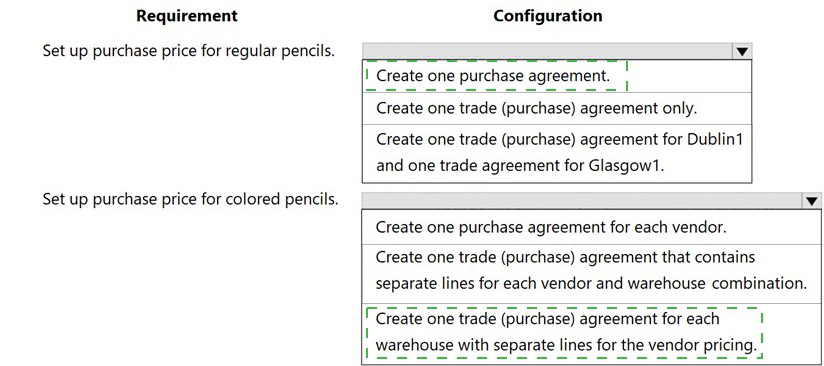This screenshot has width=824, height=366.
Task: Pick the trade agreement for each warehouse option
Action: (x=592, y=333)
